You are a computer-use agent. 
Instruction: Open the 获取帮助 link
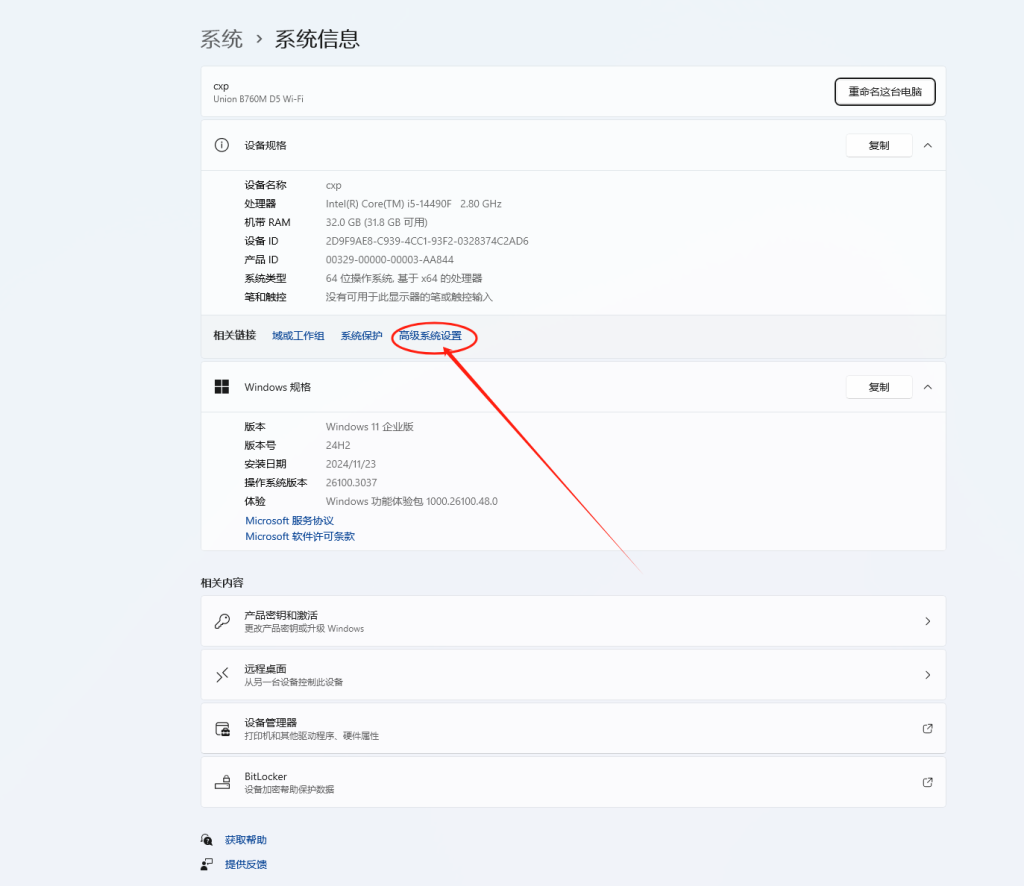pyautogui.click(x=246, y=840)
